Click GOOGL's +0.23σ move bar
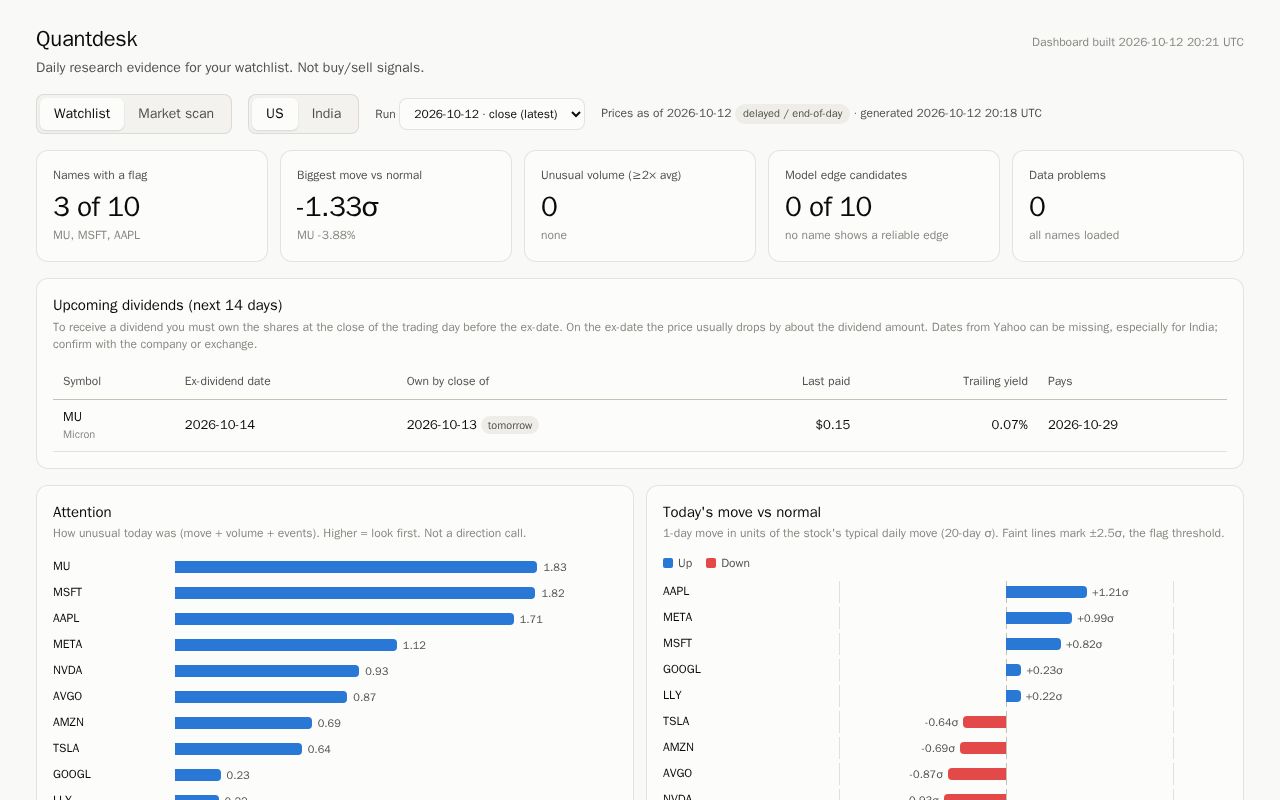The image size is (1280, 800). pos(1013,670)
